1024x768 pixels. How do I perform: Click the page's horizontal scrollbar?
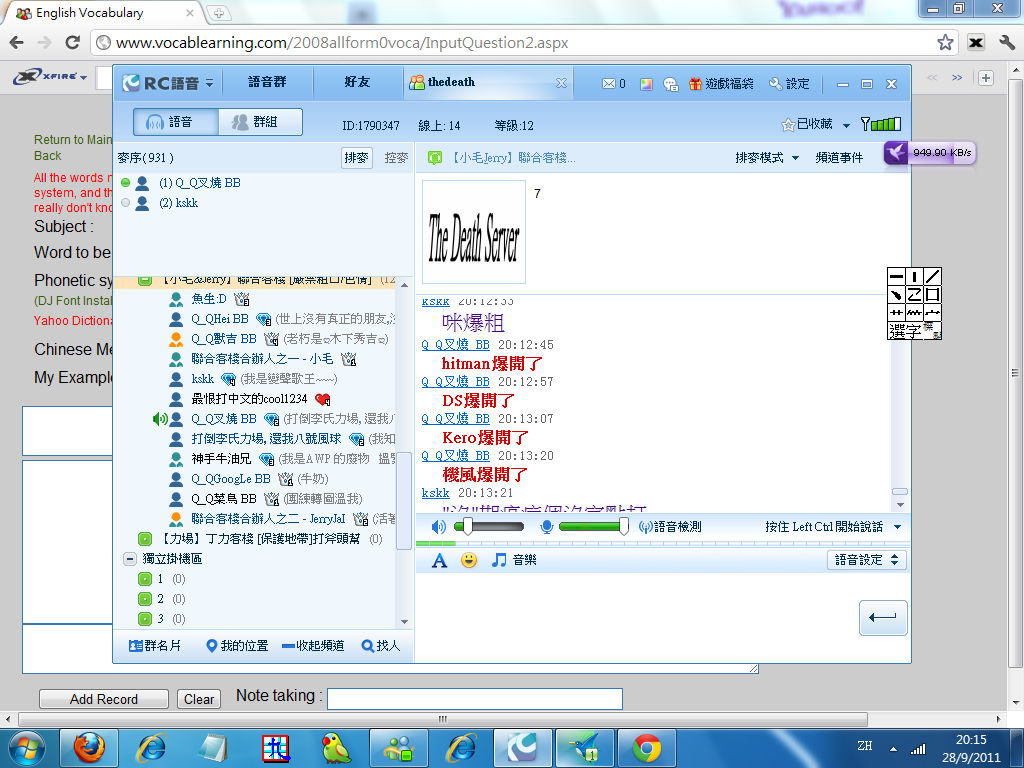(443, 719)
